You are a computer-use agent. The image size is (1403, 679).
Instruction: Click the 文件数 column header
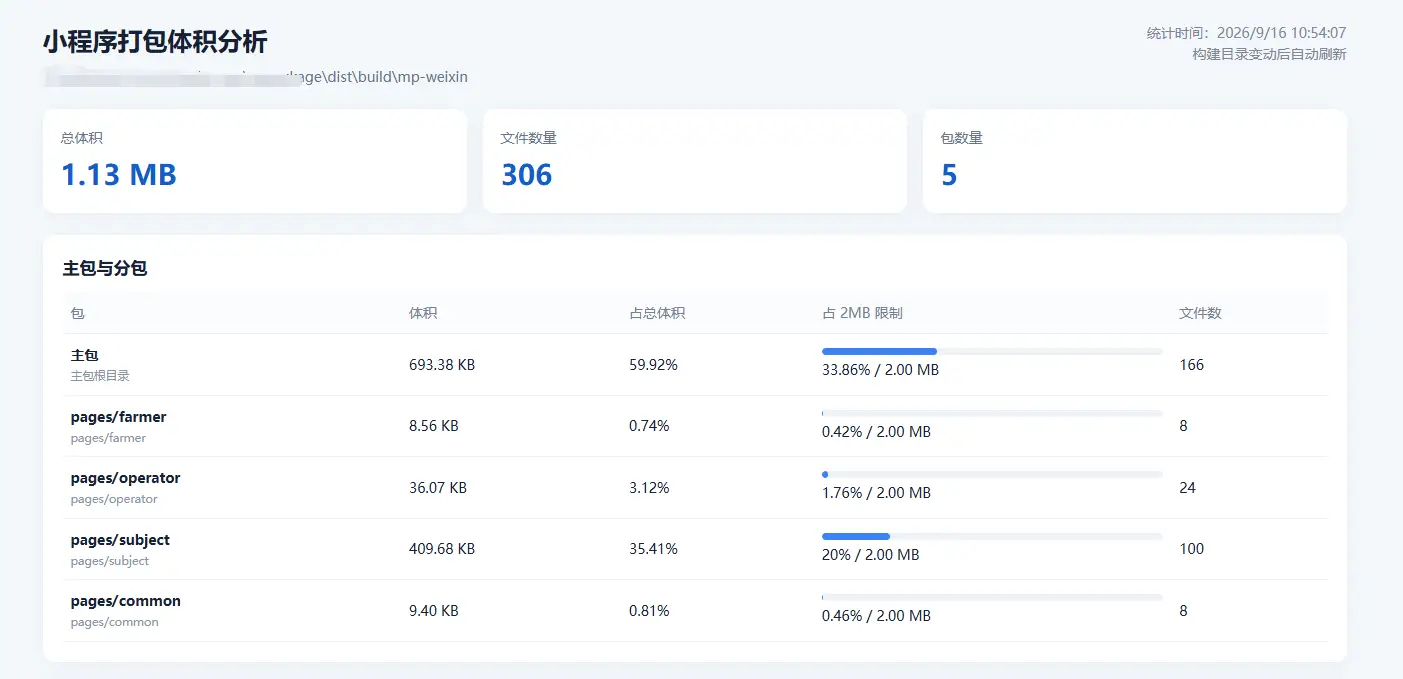[x=1200, y=313]
